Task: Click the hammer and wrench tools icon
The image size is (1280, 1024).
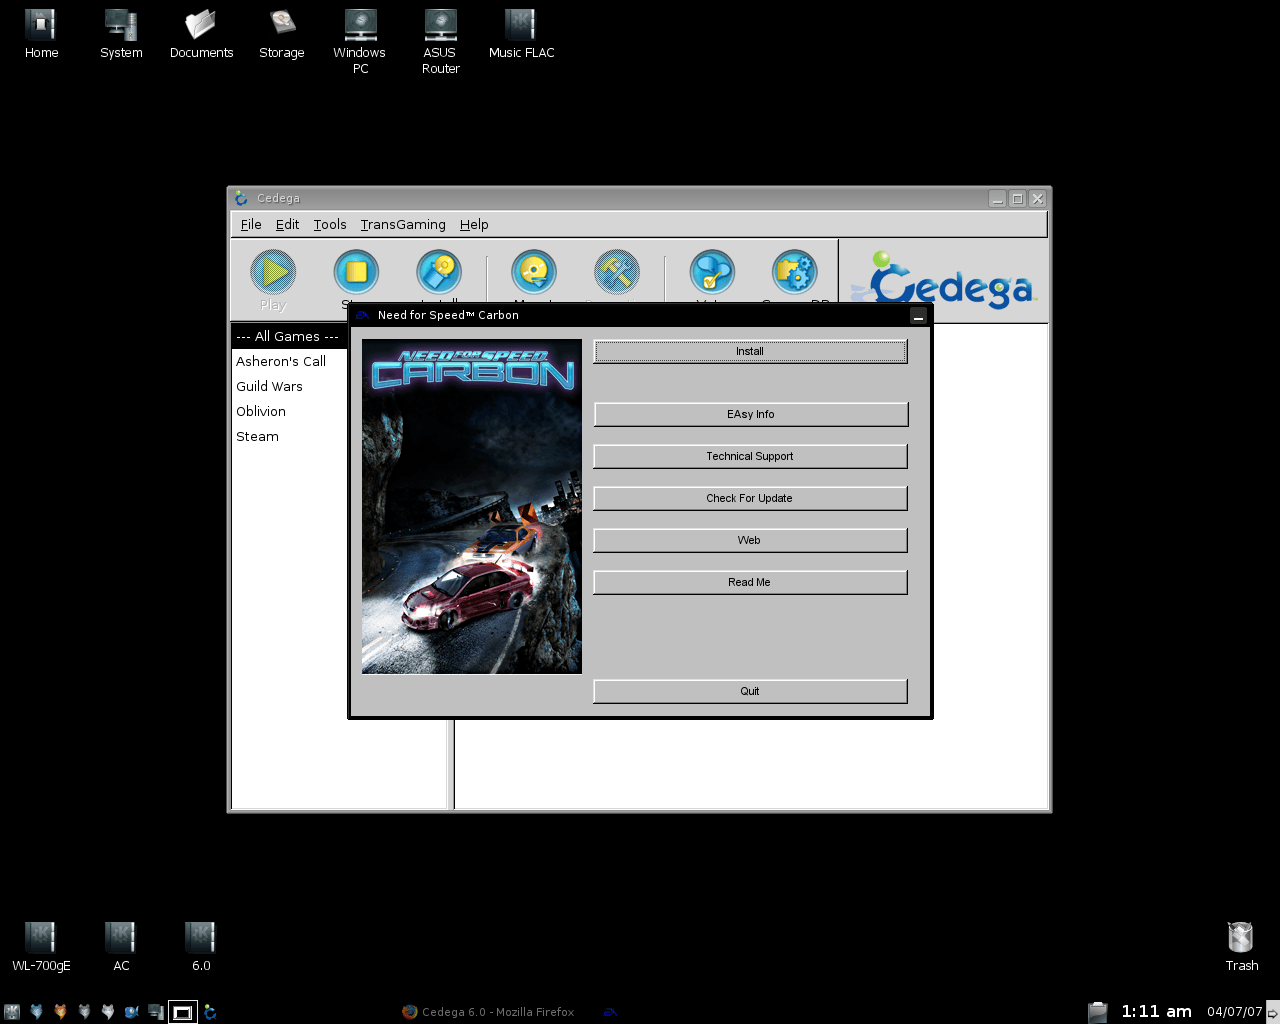Action: click(617, 272)
